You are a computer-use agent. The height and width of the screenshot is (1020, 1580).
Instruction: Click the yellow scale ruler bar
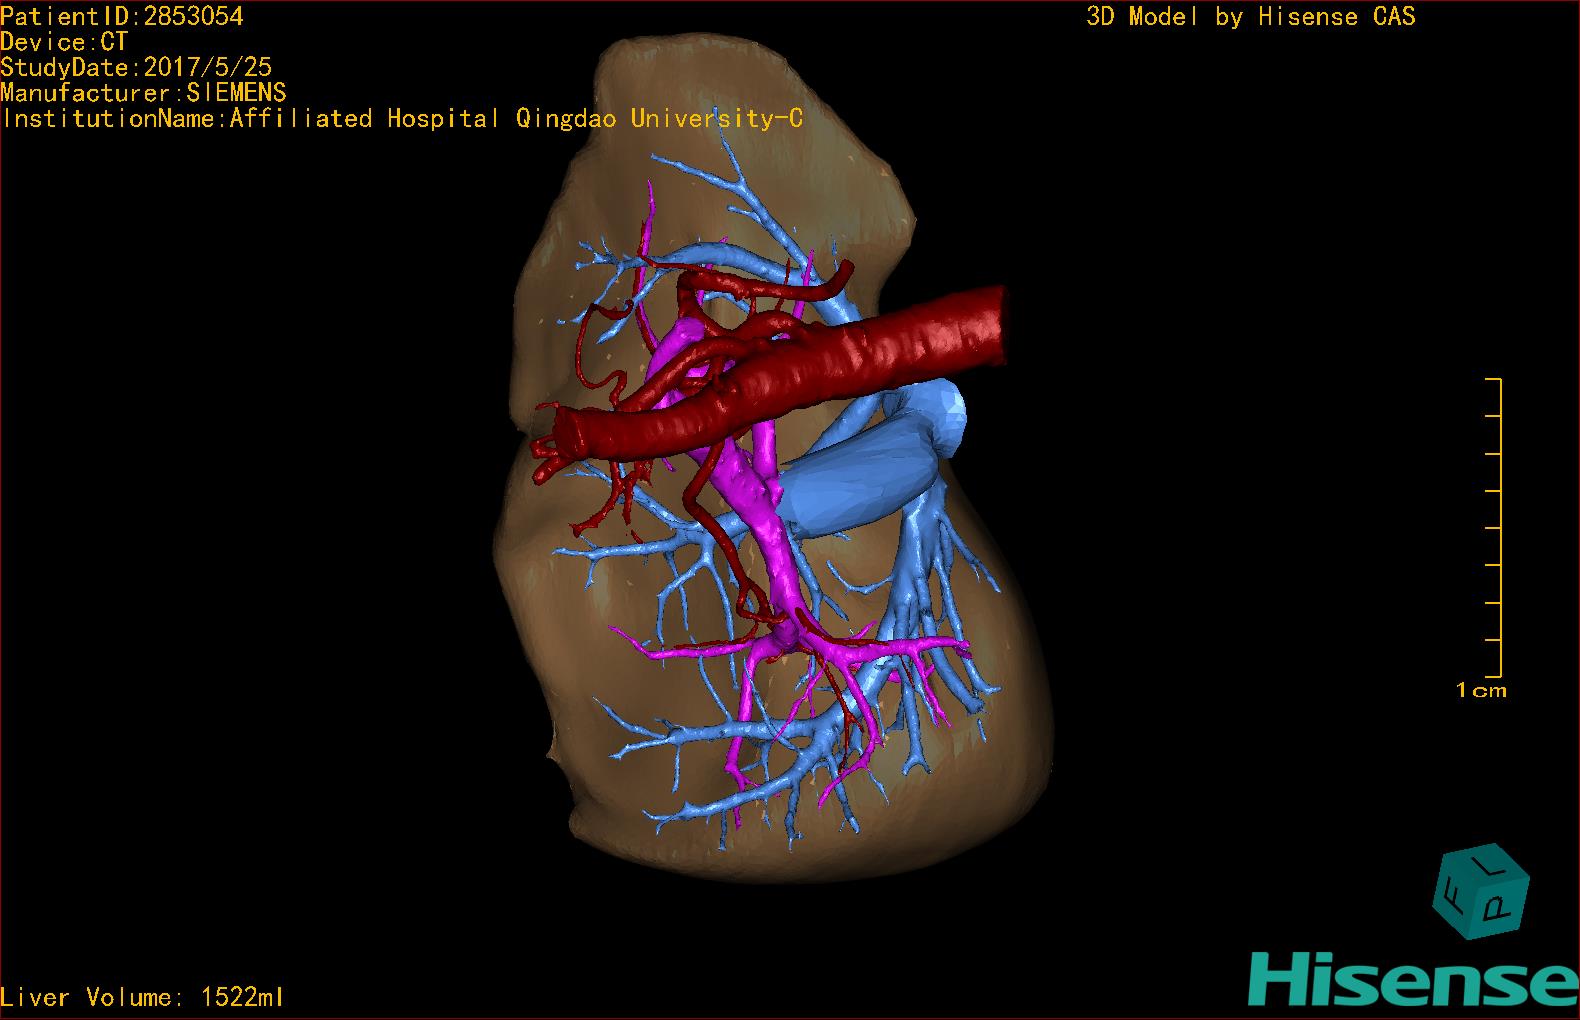coord(1495,528)
